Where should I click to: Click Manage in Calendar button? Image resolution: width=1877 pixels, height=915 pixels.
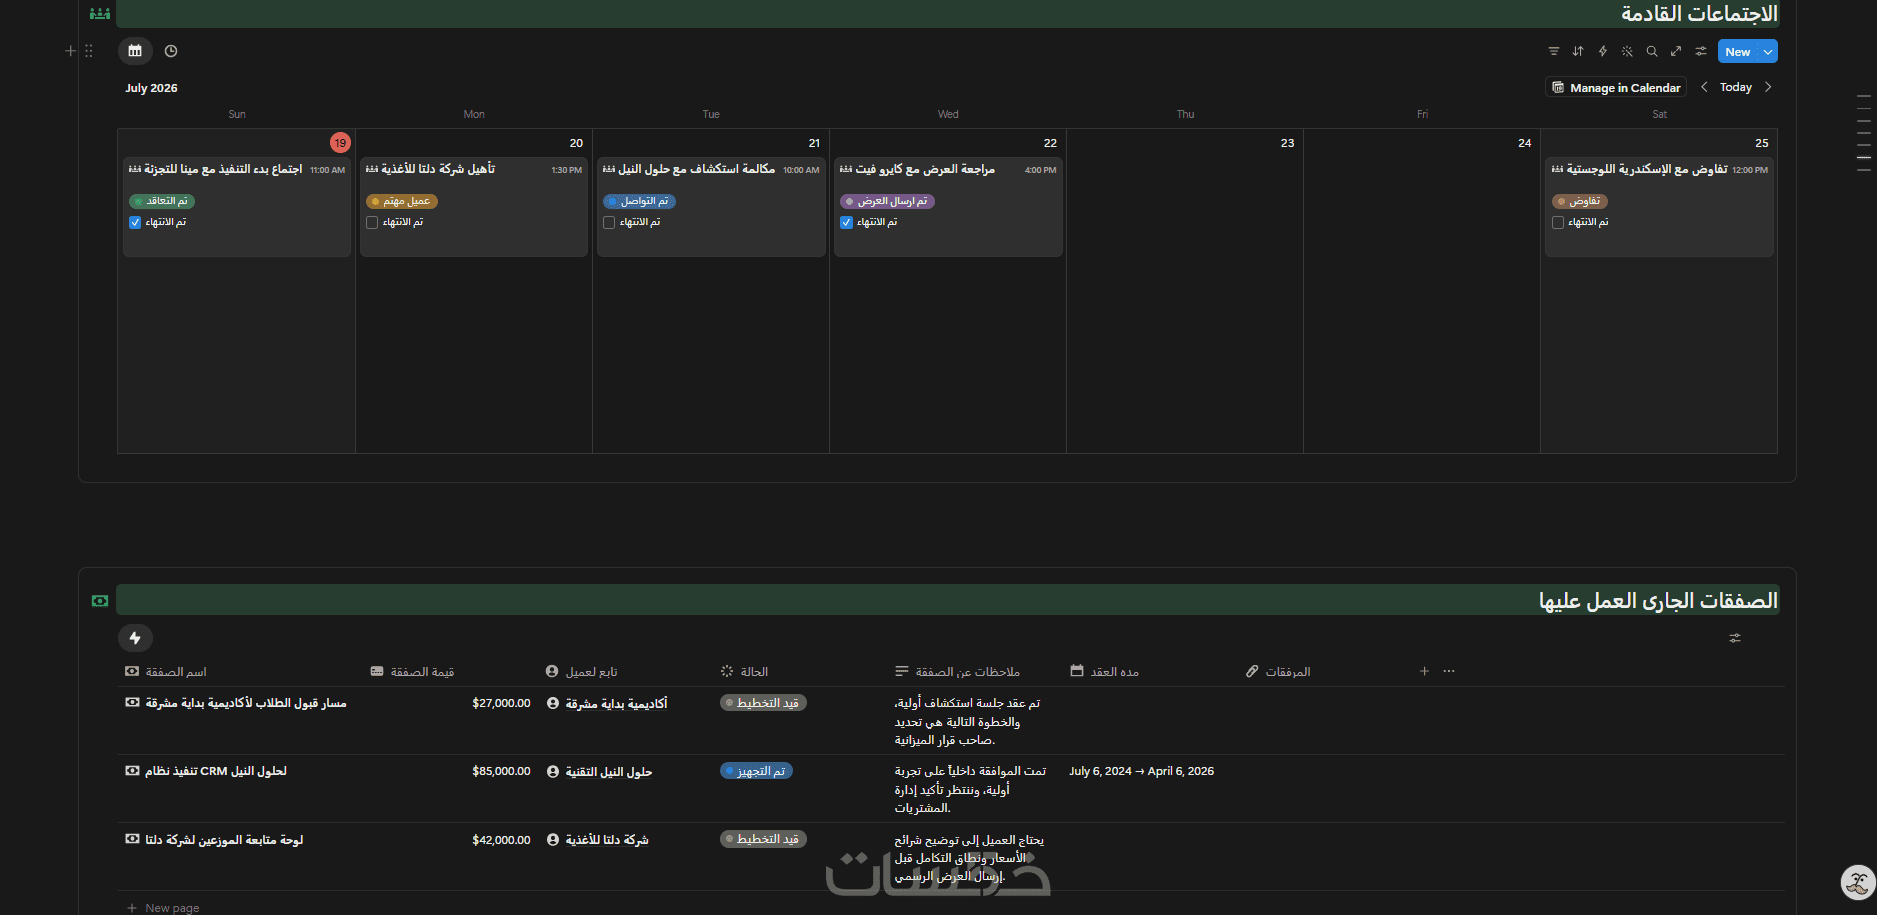(1616, 88)
